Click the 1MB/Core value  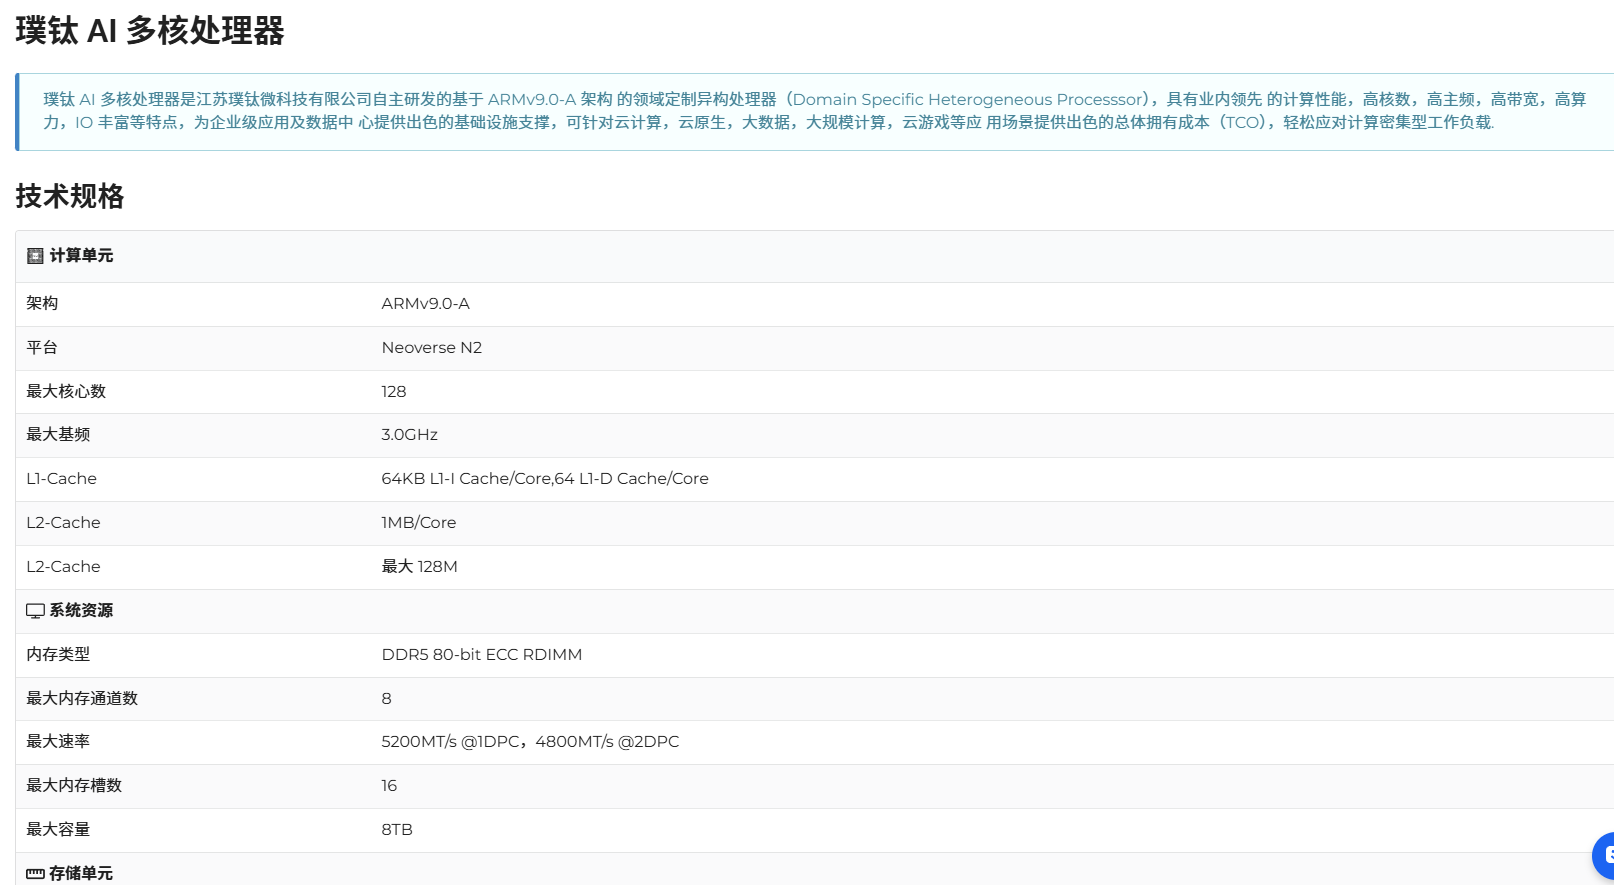point(418,523)
